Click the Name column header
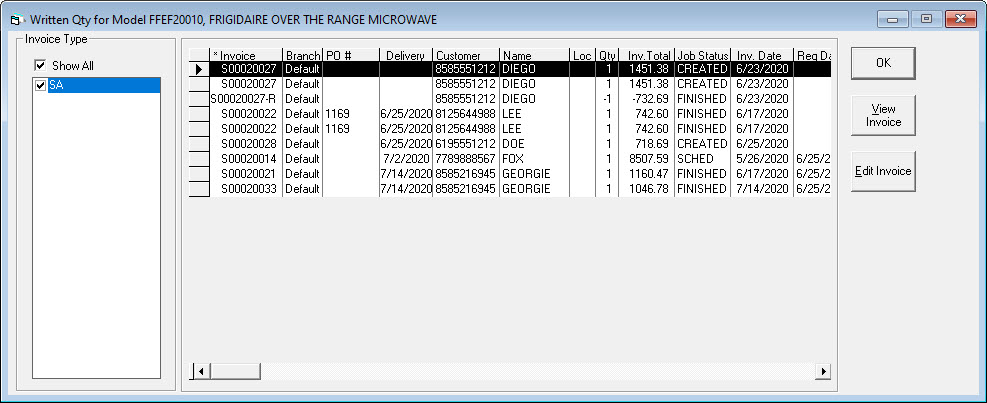This screenshot has height=403, width=987. coord(534,55)
